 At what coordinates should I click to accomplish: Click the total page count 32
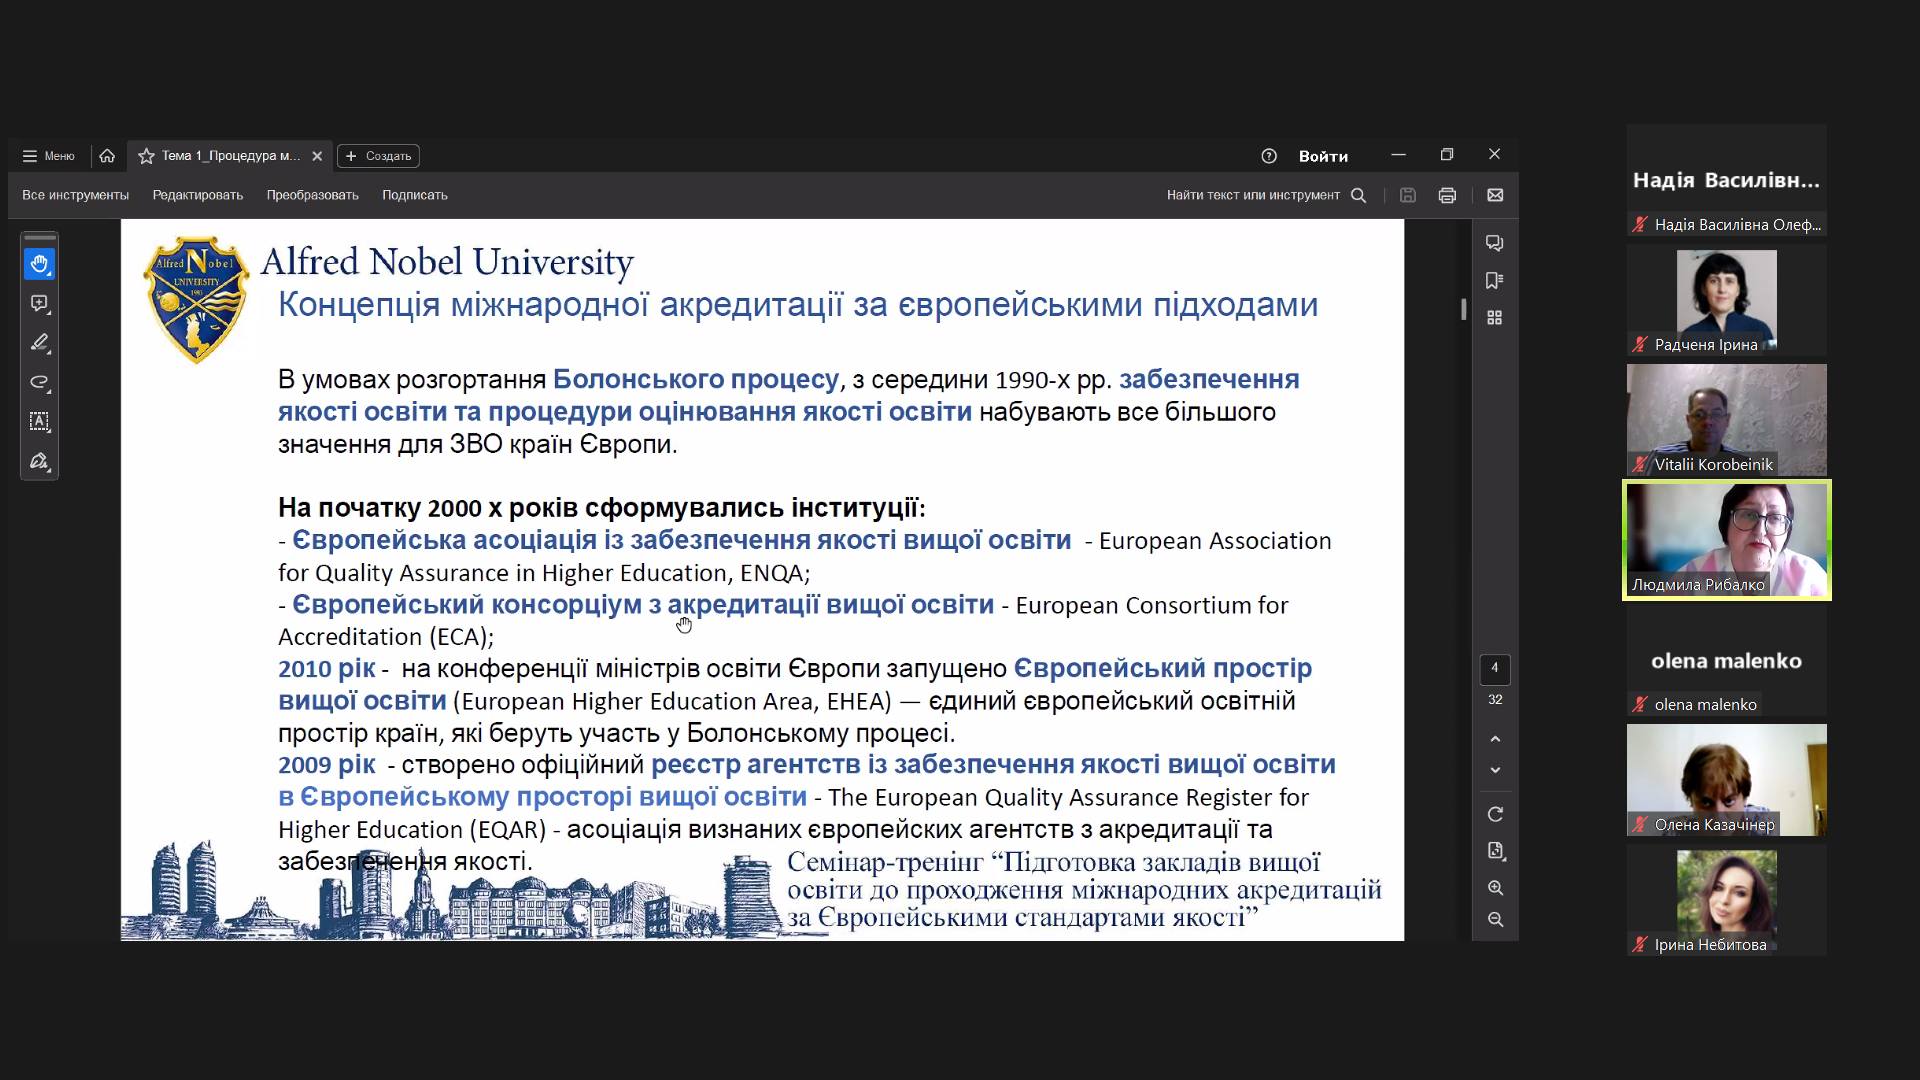(1495, 699)
